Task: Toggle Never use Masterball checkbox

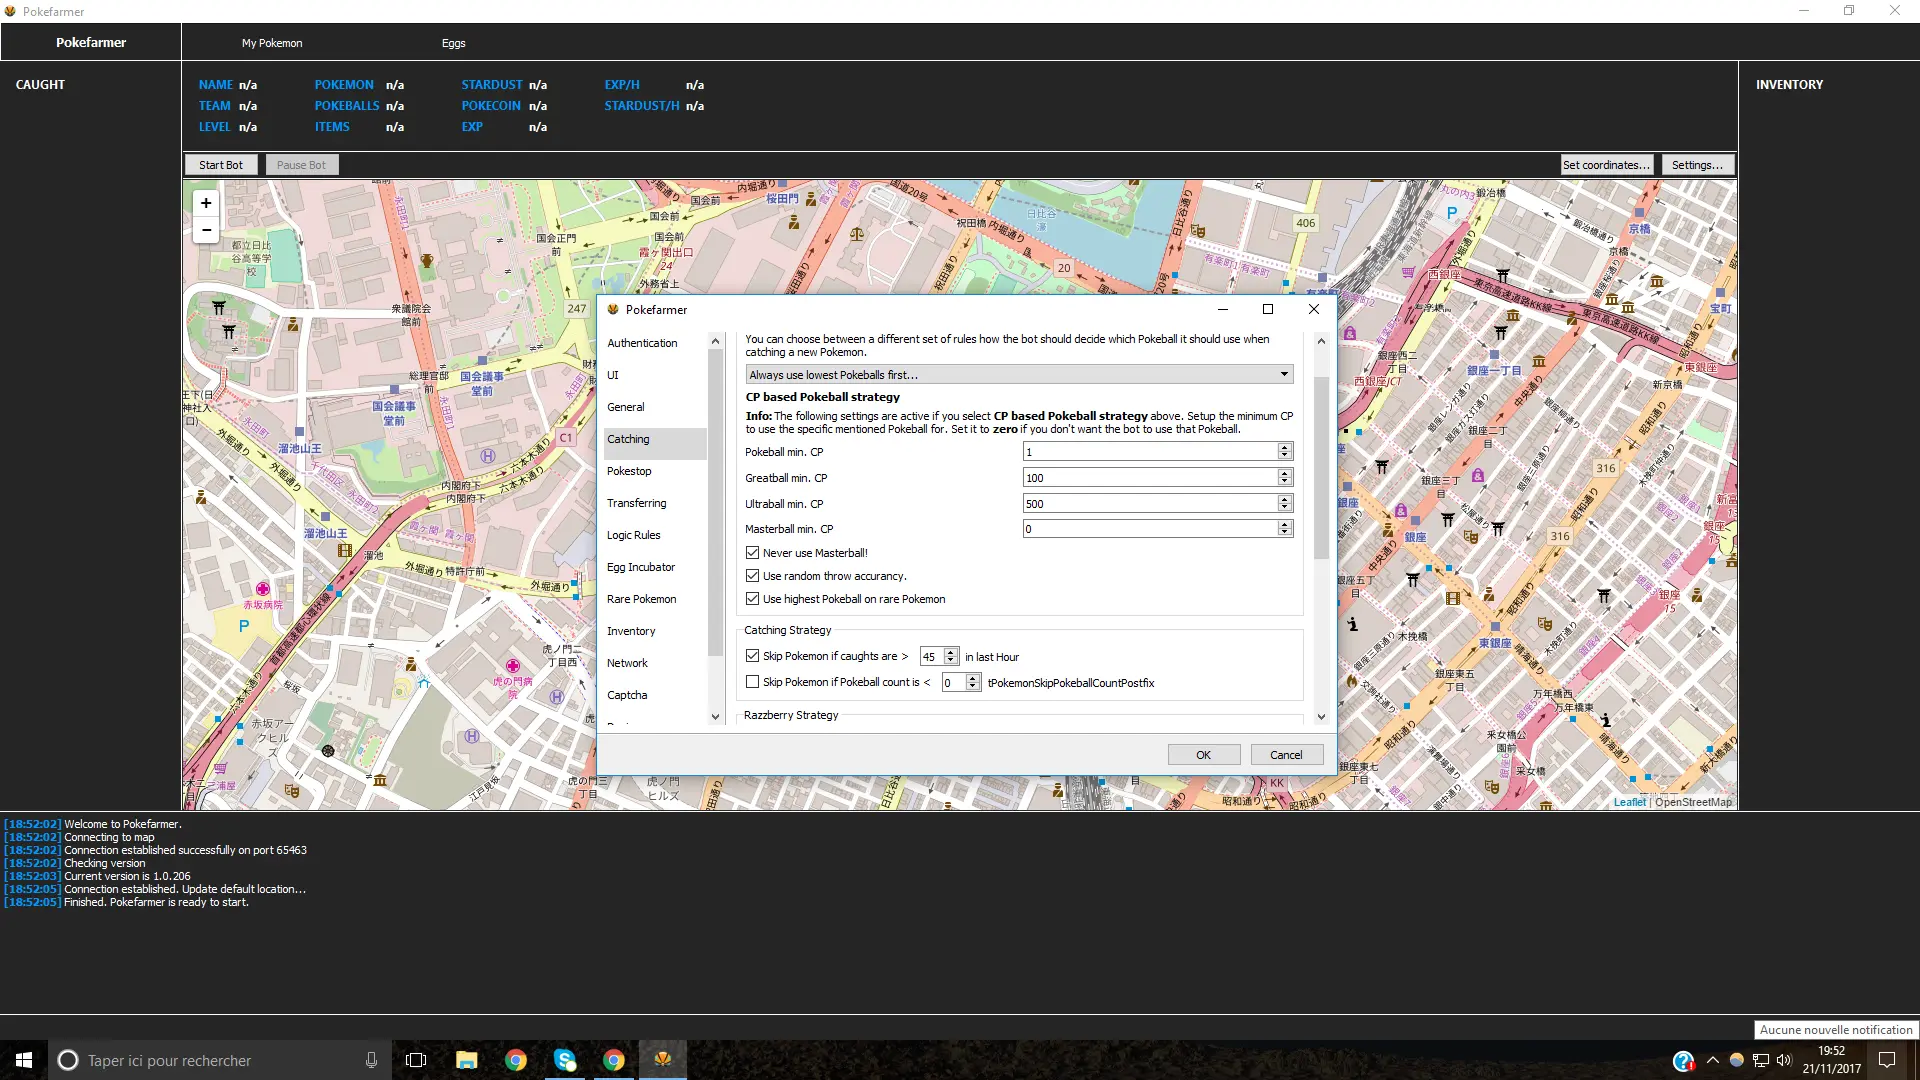Action: pyautogui.click(x=752, y=553)
